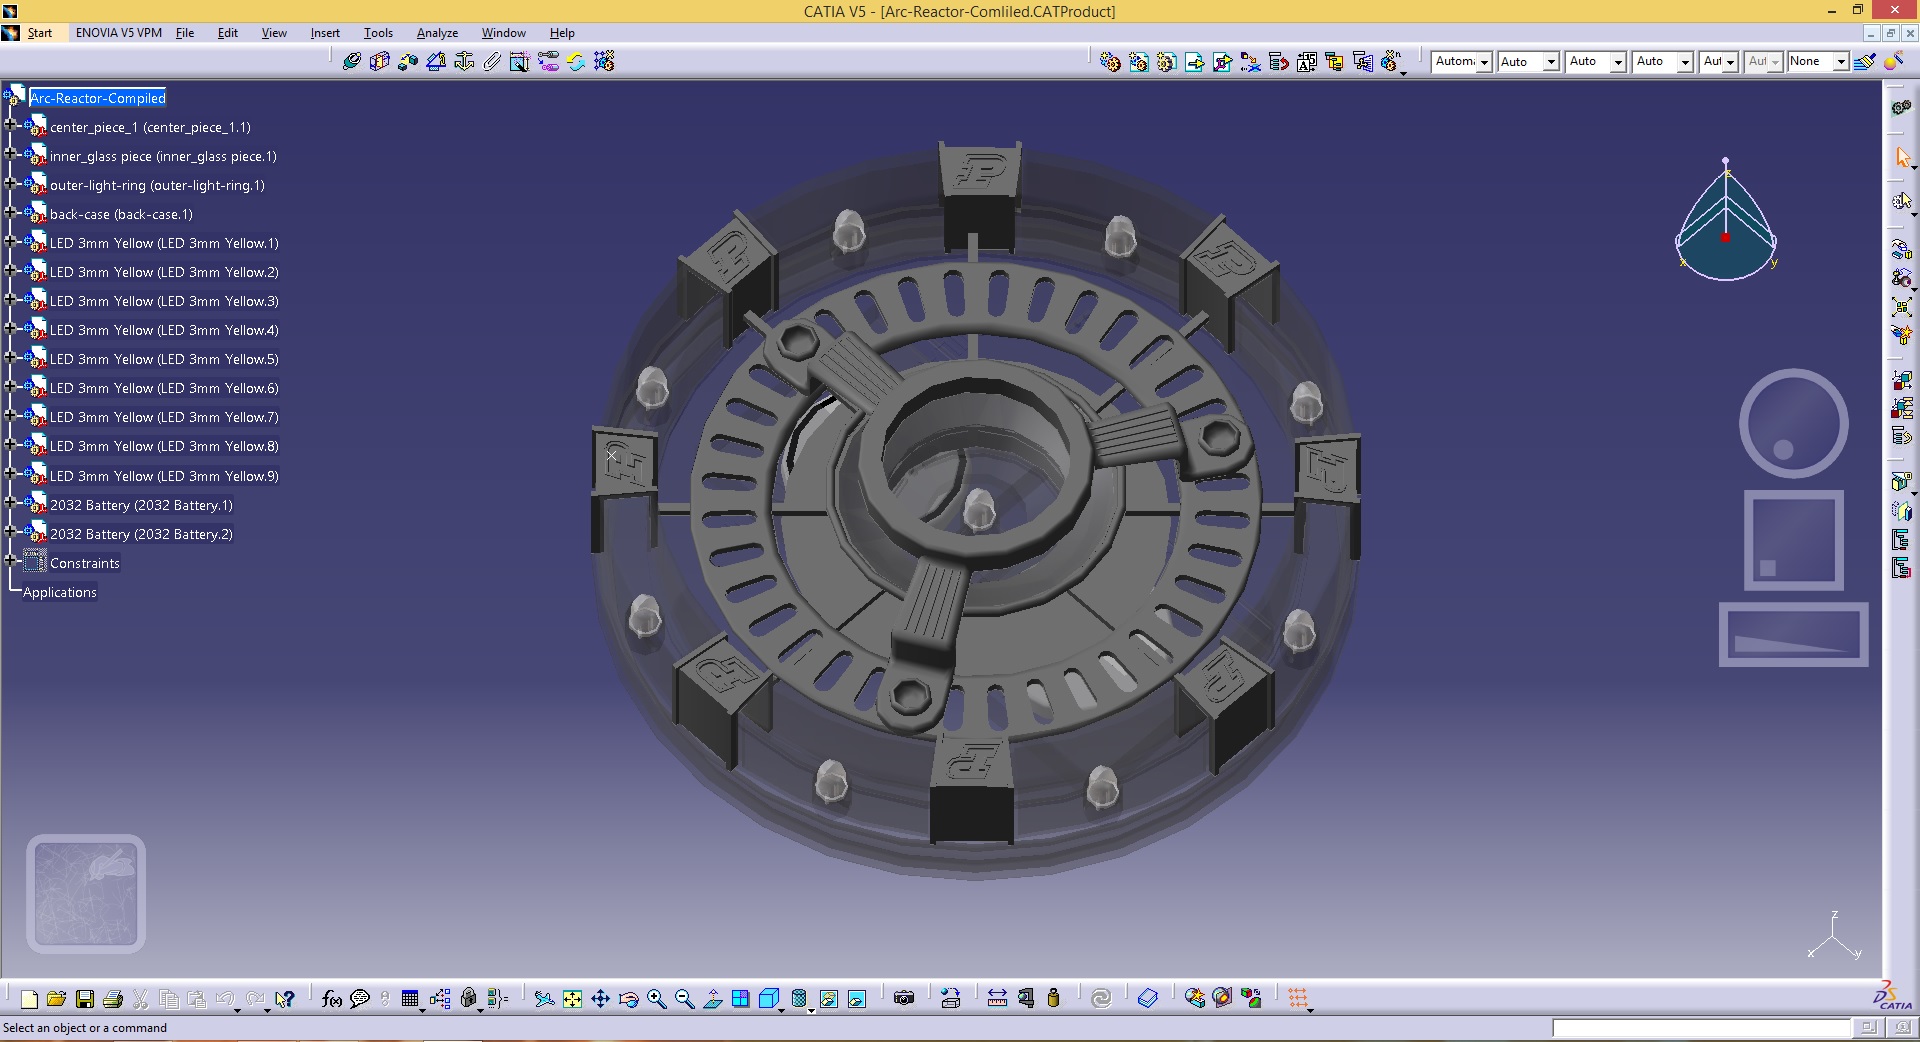Expand the back-case tree node
The image size is (1920, 1042).
tap(10, 213)
